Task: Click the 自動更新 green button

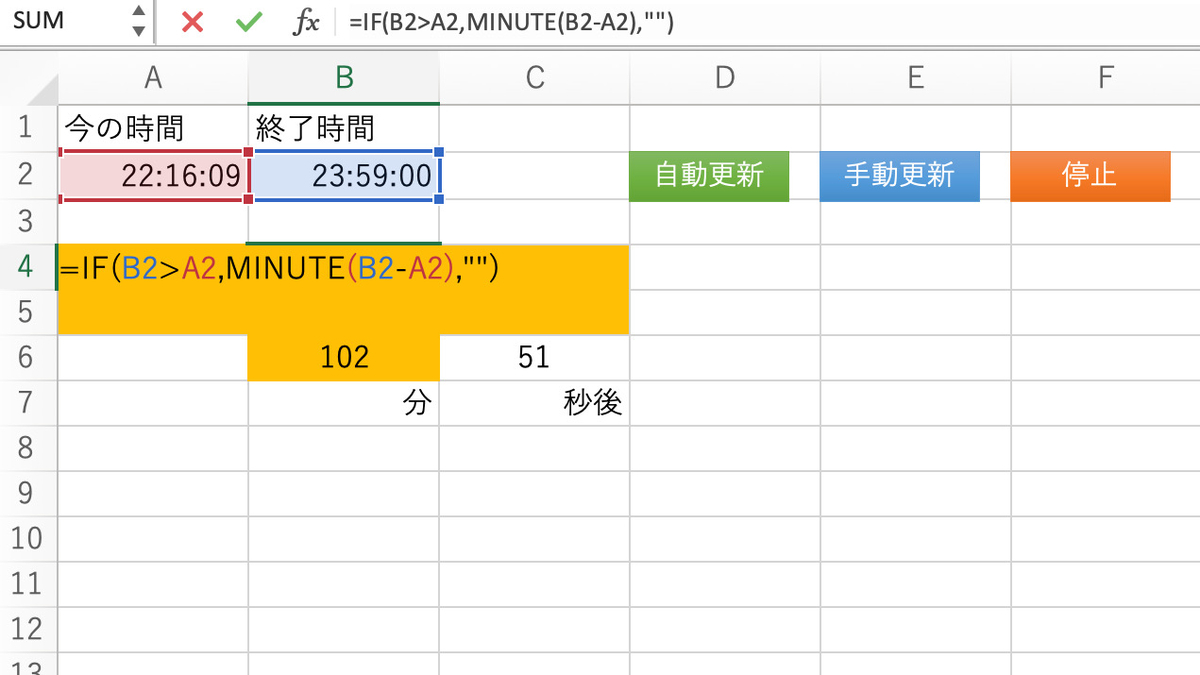Action: (709, 175)
